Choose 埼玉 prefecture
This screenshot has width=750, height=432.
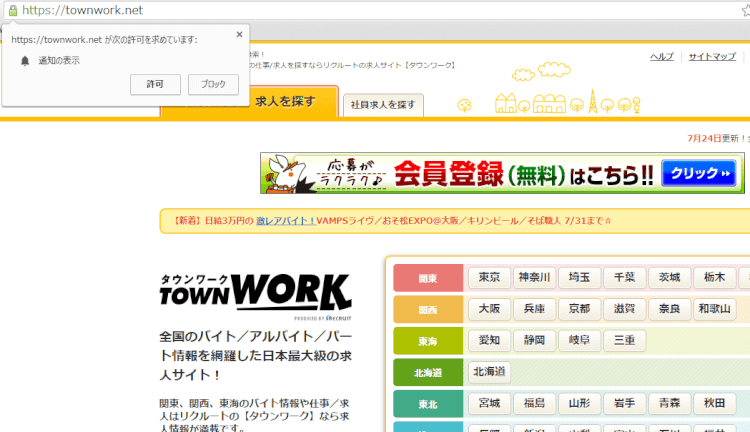(x=579, y=277)
